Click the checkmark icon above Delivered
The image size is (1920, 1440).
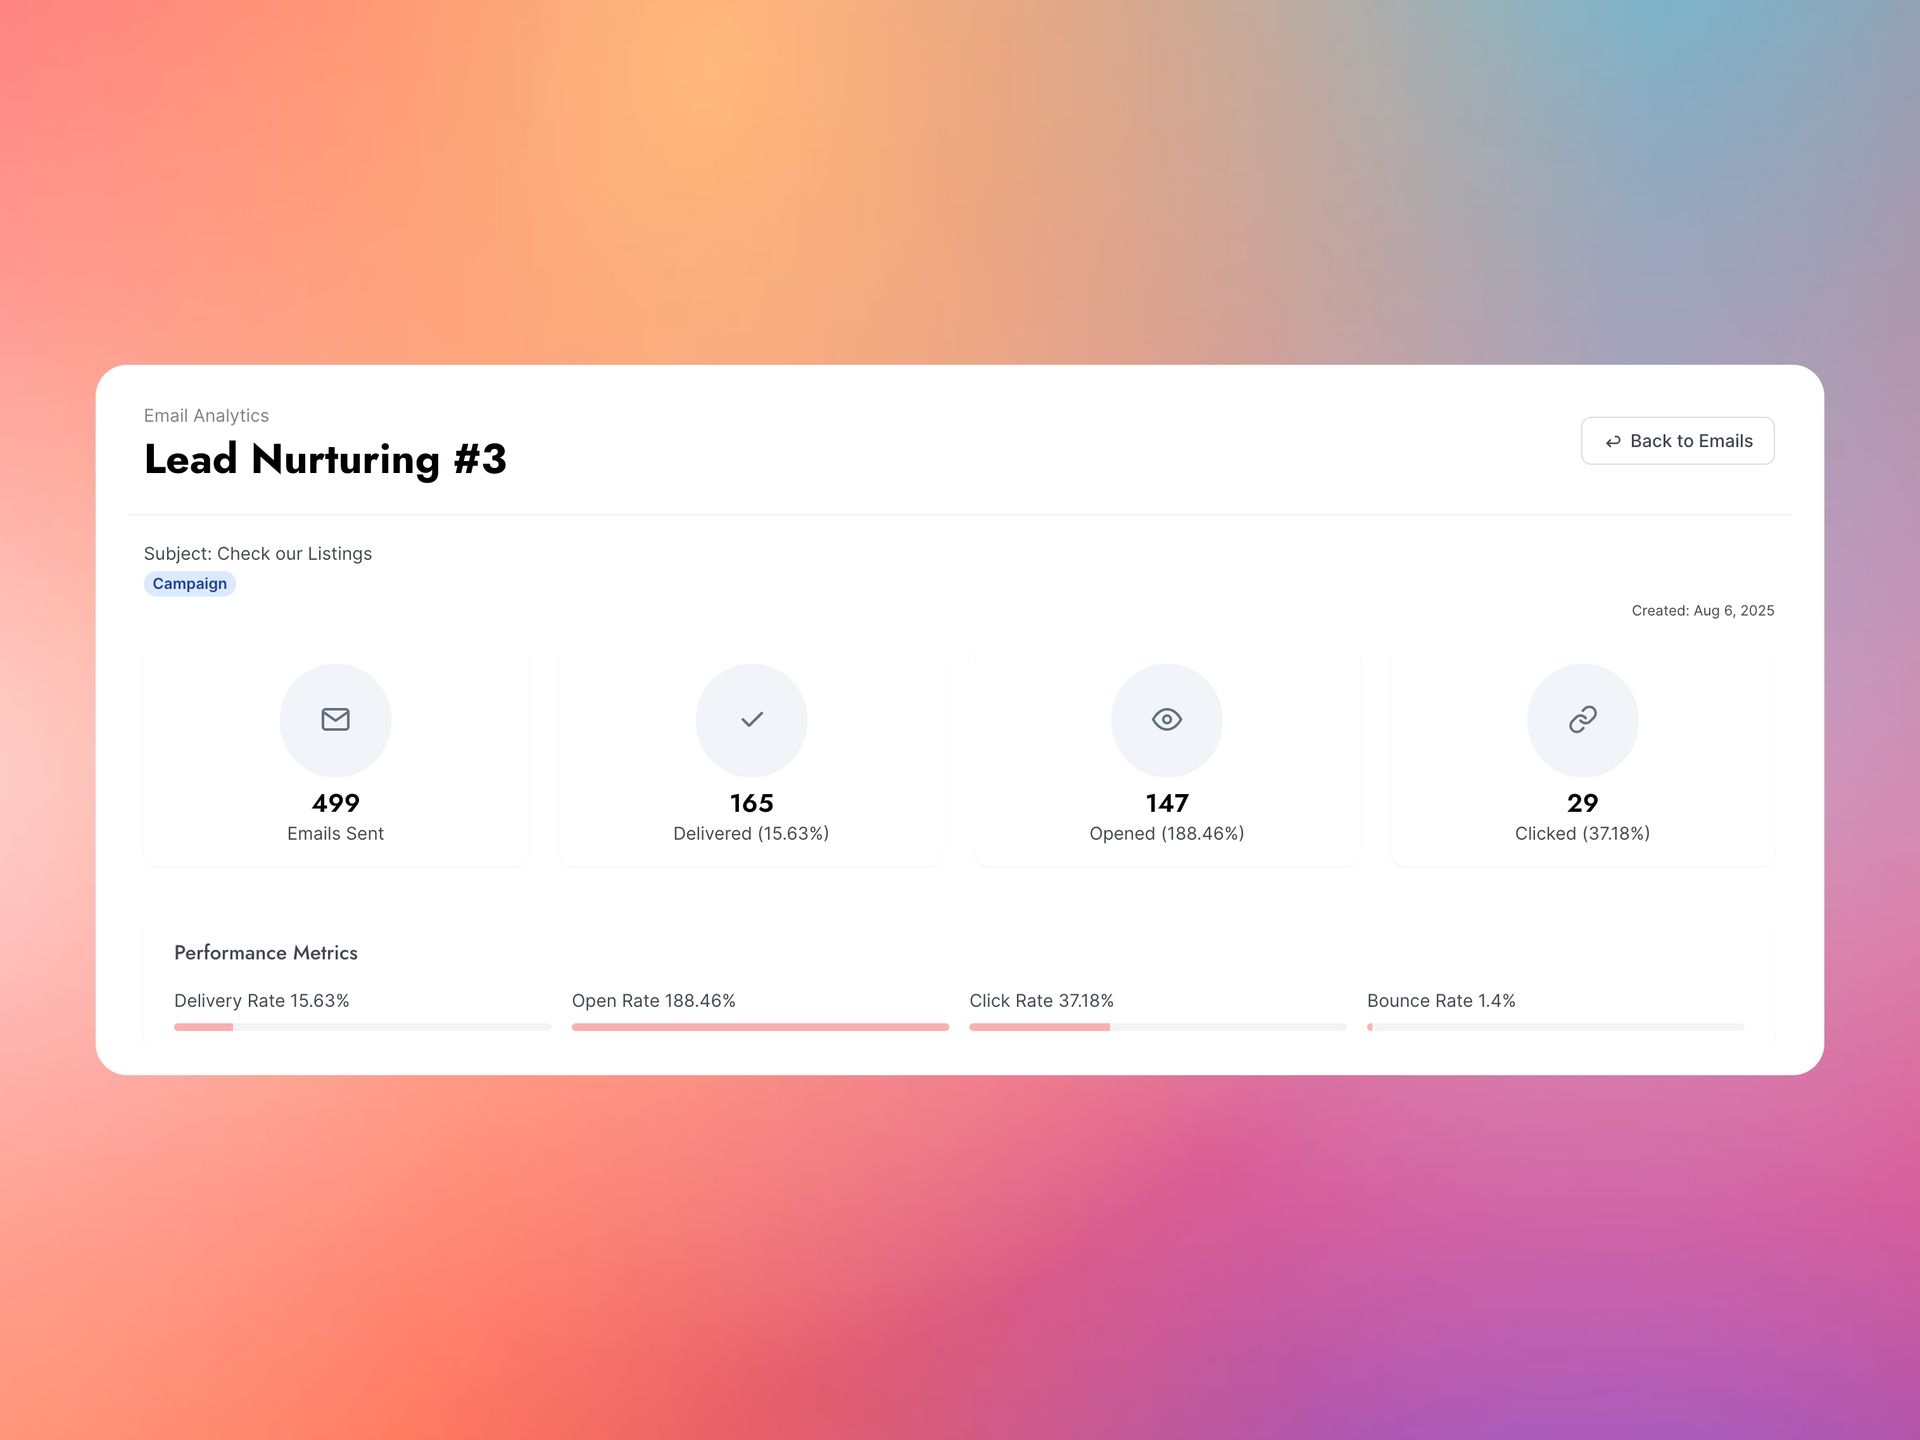pos(752,719)
